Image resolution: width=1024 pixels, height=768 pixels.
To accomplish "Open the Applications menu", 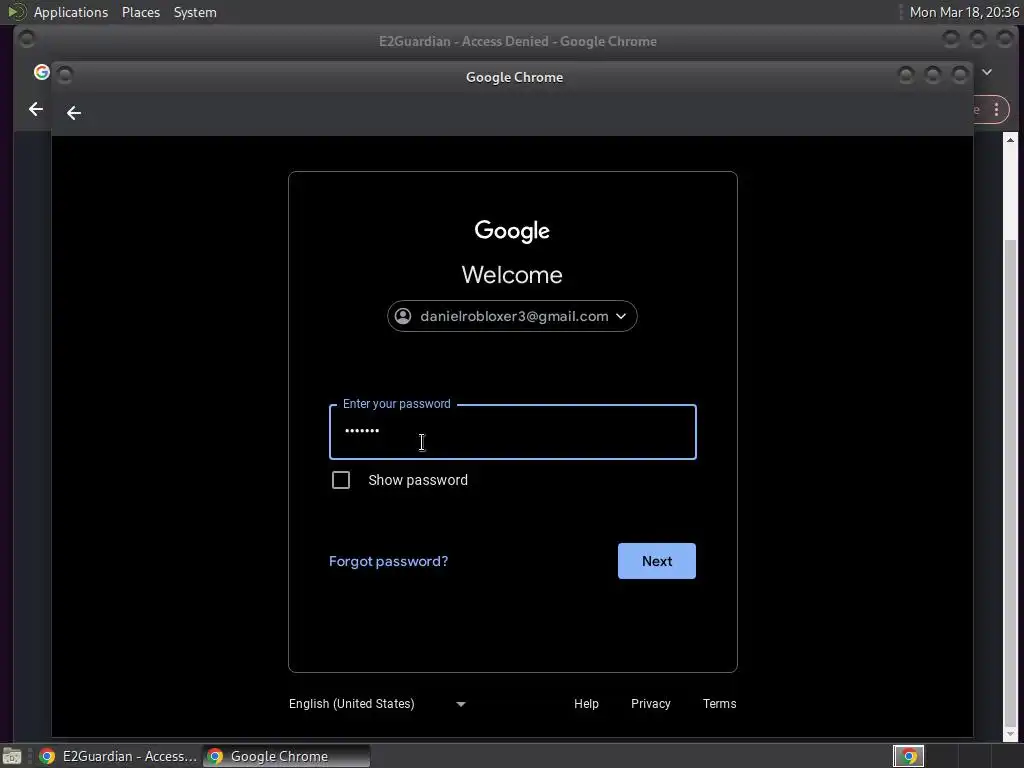I will (x=71, y=12).
